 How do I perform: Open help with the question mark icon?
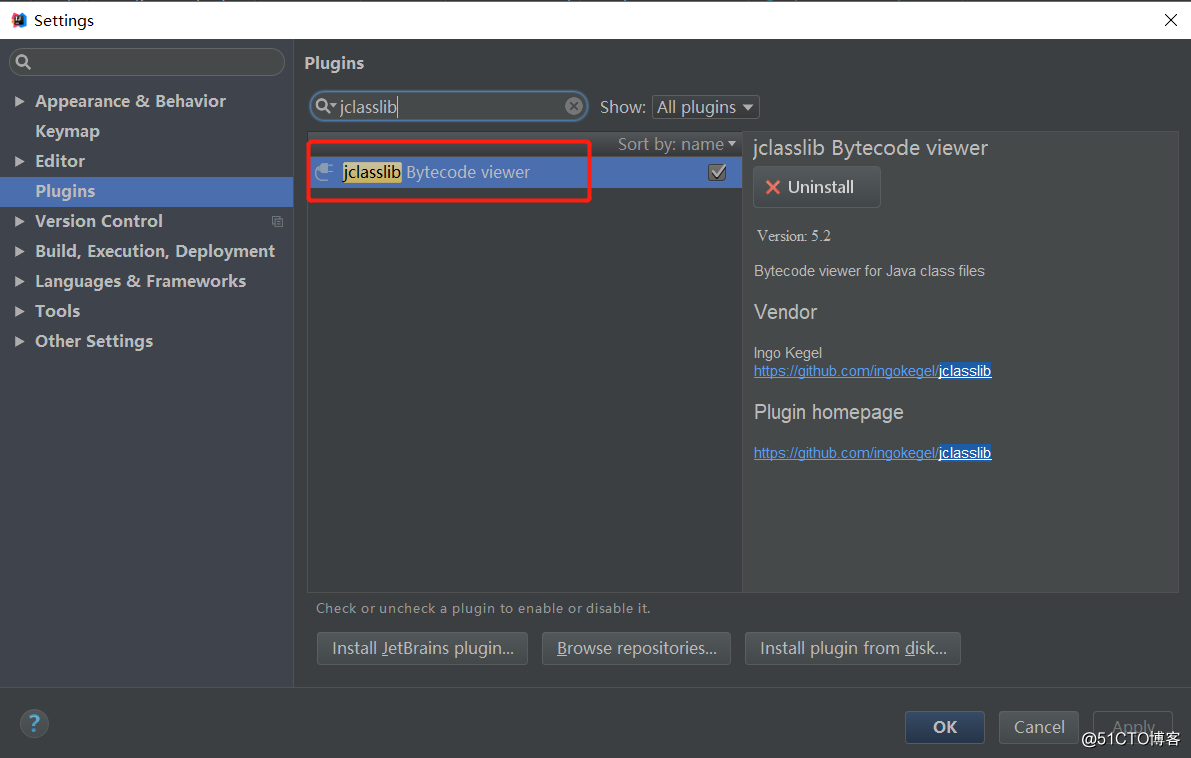coord(34,723)
